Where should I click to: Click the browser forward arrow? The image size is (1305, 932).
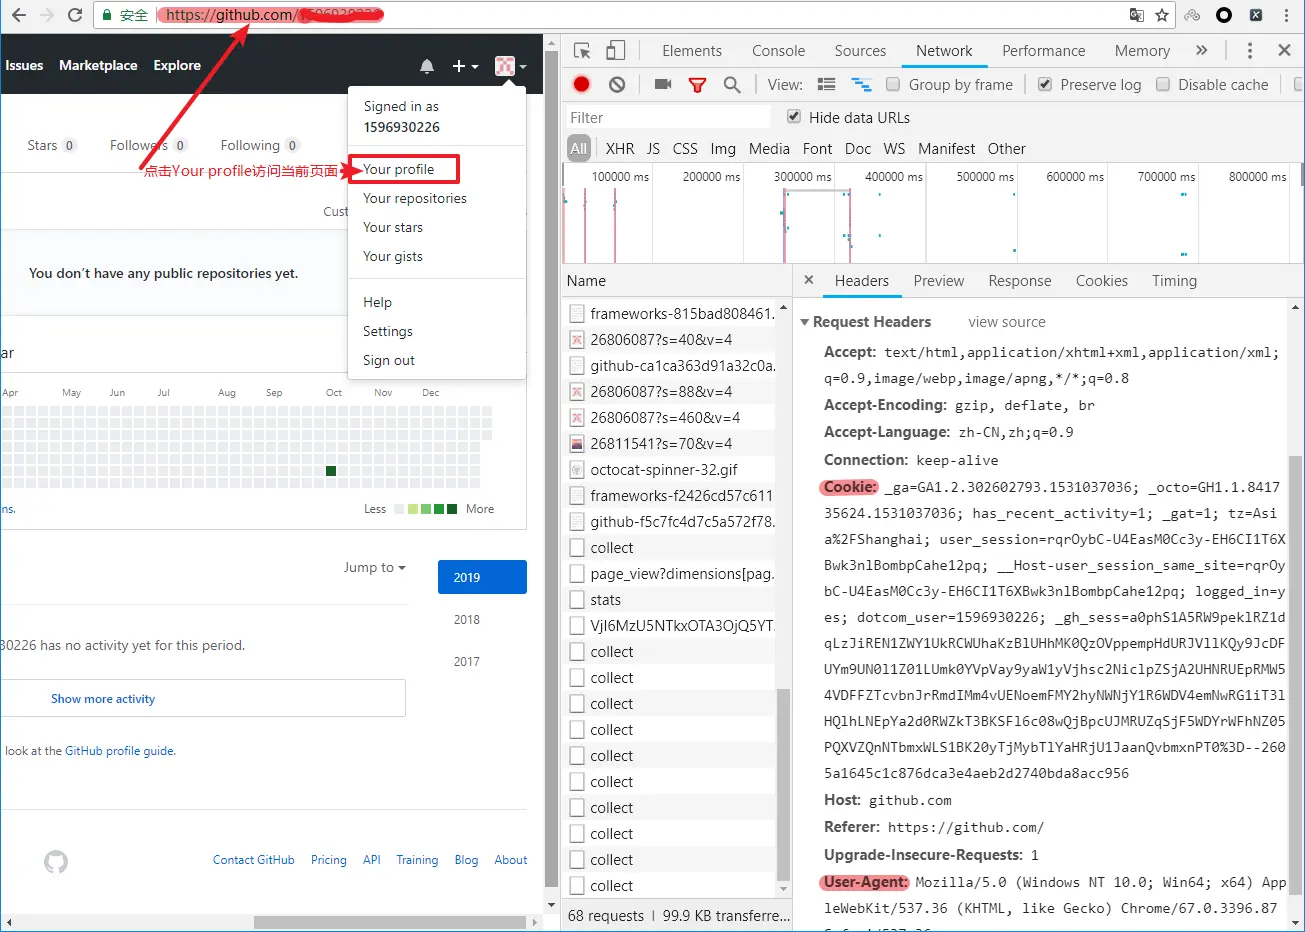(46, 15)
